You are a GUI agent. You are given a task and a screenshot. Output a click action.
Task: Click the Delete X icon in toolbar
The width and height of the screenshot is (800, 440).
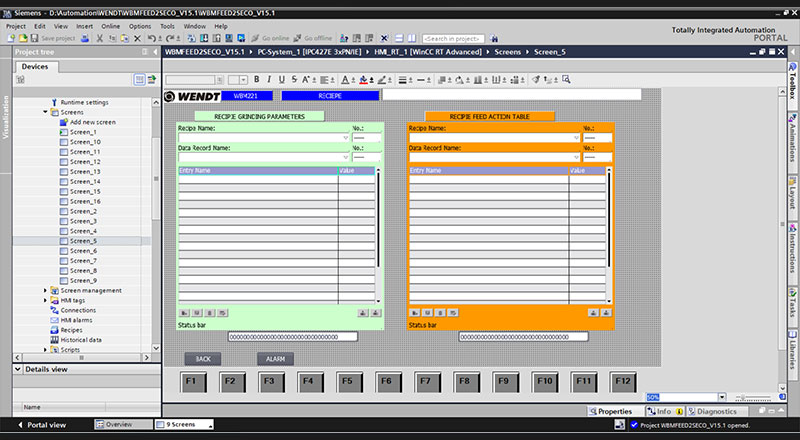click(137, 38)
